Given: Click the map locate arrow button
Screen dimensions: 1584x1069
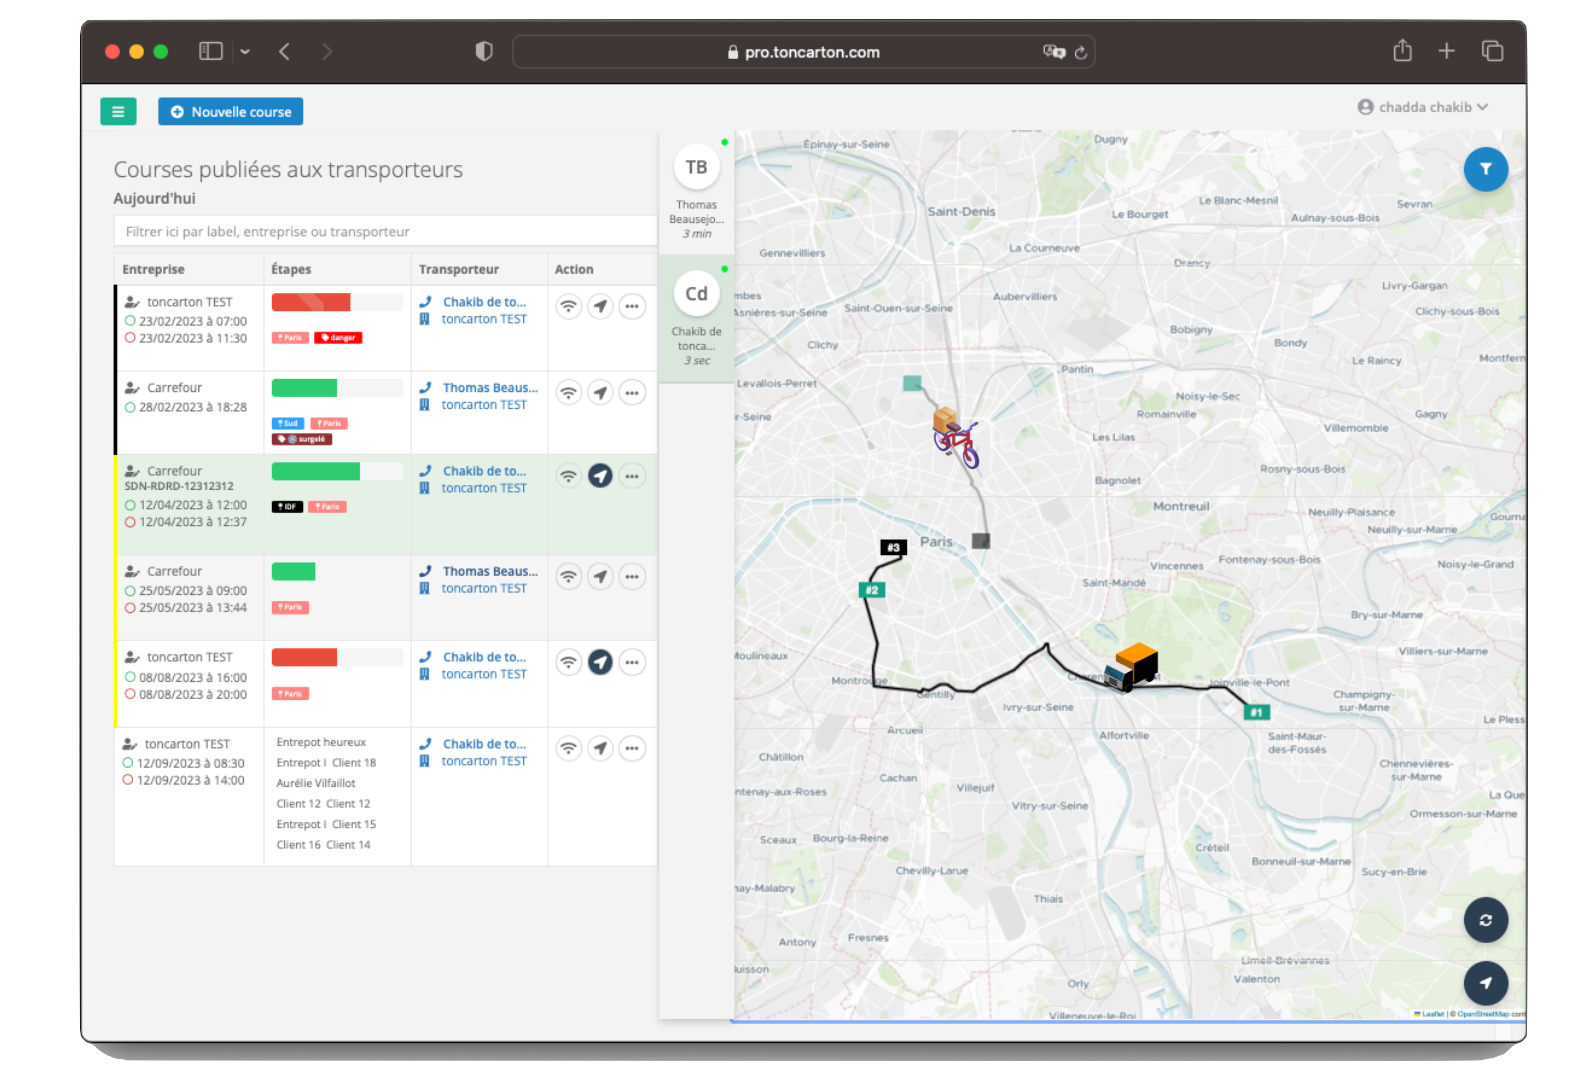Looking at the screenshot, I should click(x=1485, y=983).
